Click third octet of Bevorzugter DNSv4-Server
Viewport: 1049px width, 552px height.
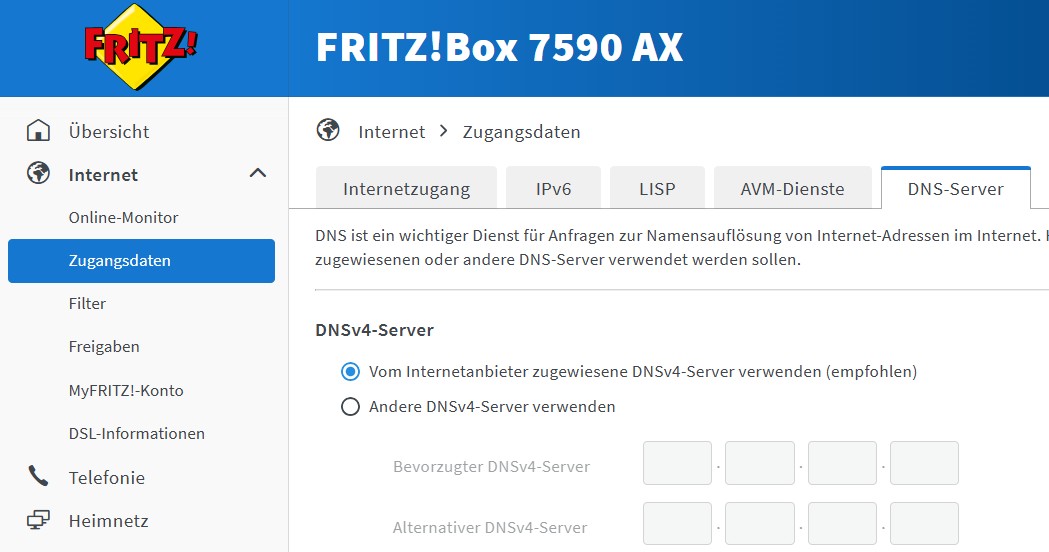tap(842, 463)
